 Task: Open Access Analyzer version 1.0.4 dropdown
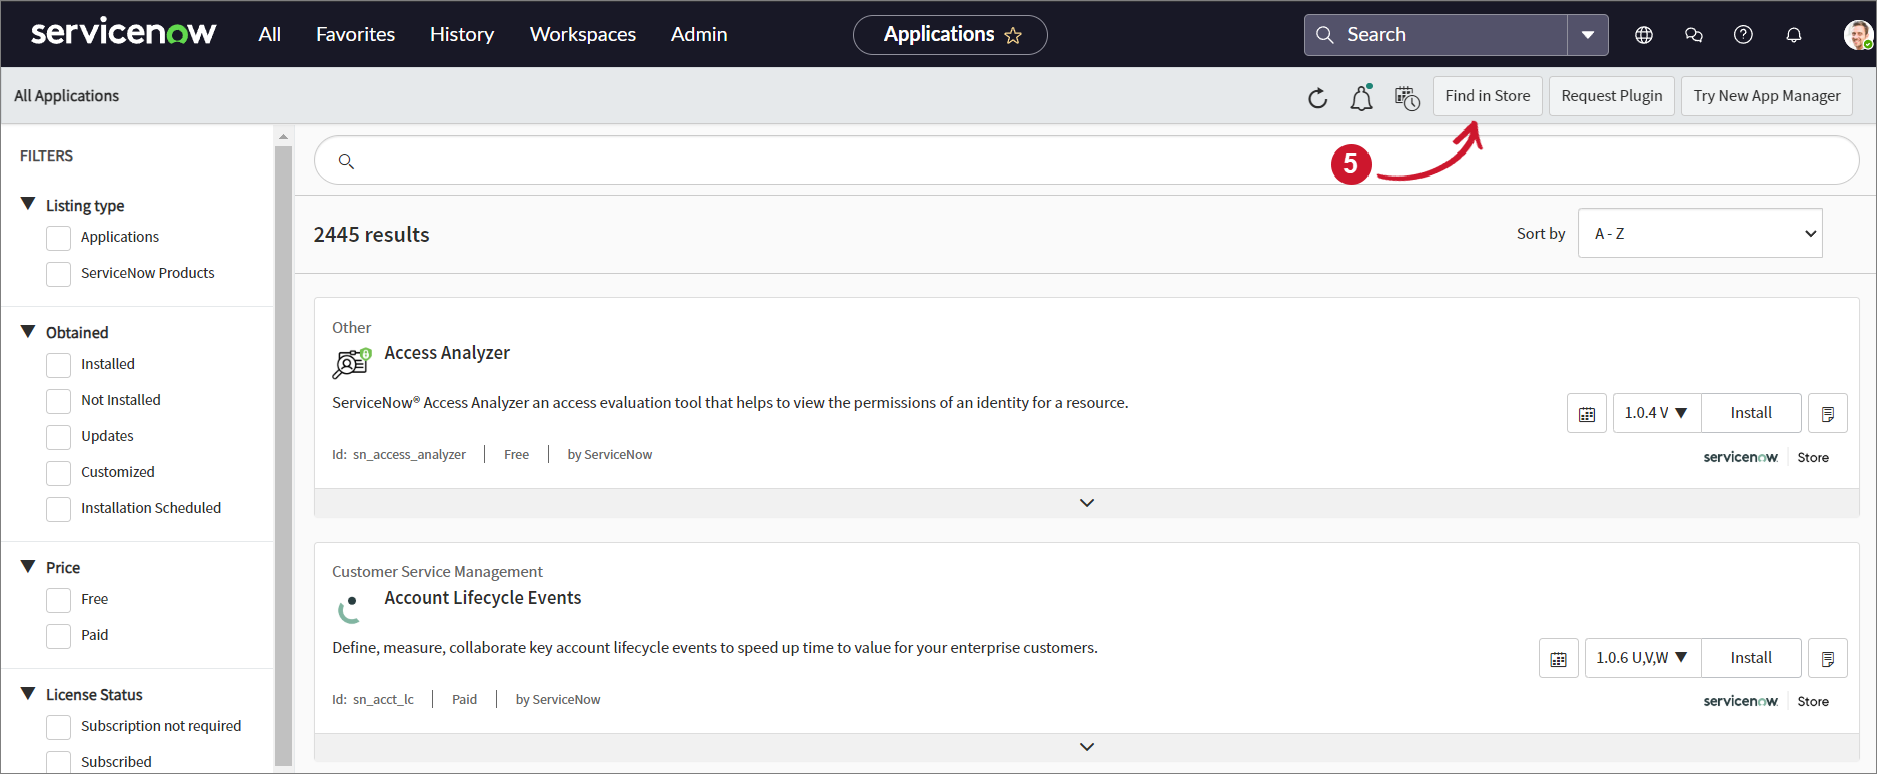1656,413
